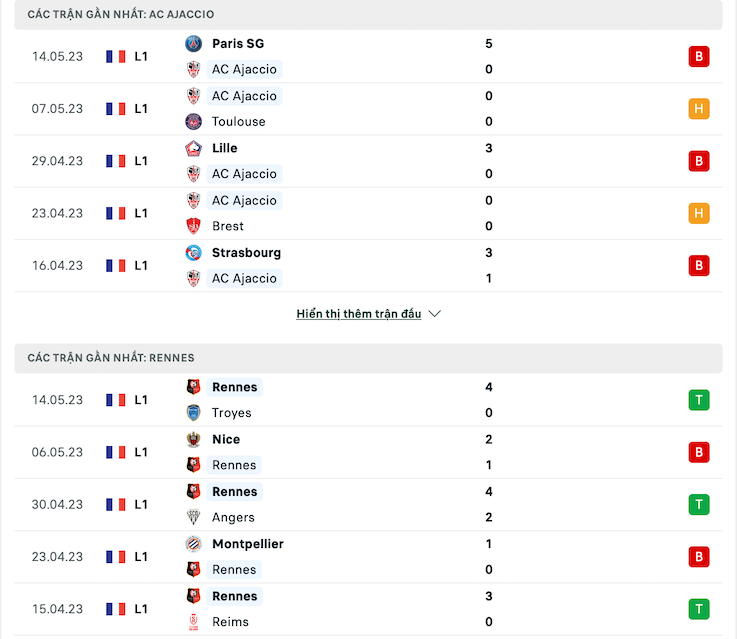Click the Reims team badge
The width and height of the screenshot is (737, 639).
click(193, 622)
